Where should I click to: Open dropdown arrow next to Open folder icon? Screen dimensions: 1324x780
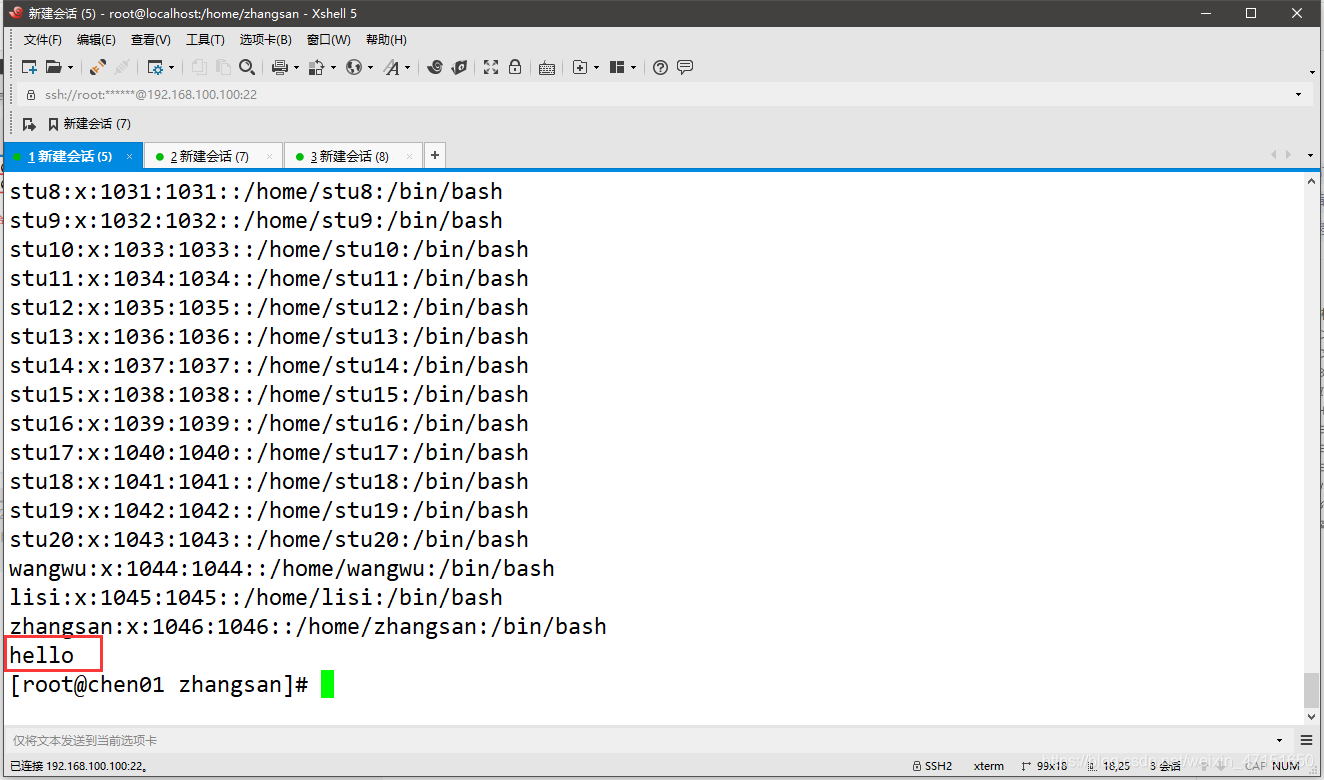(70, 68)
